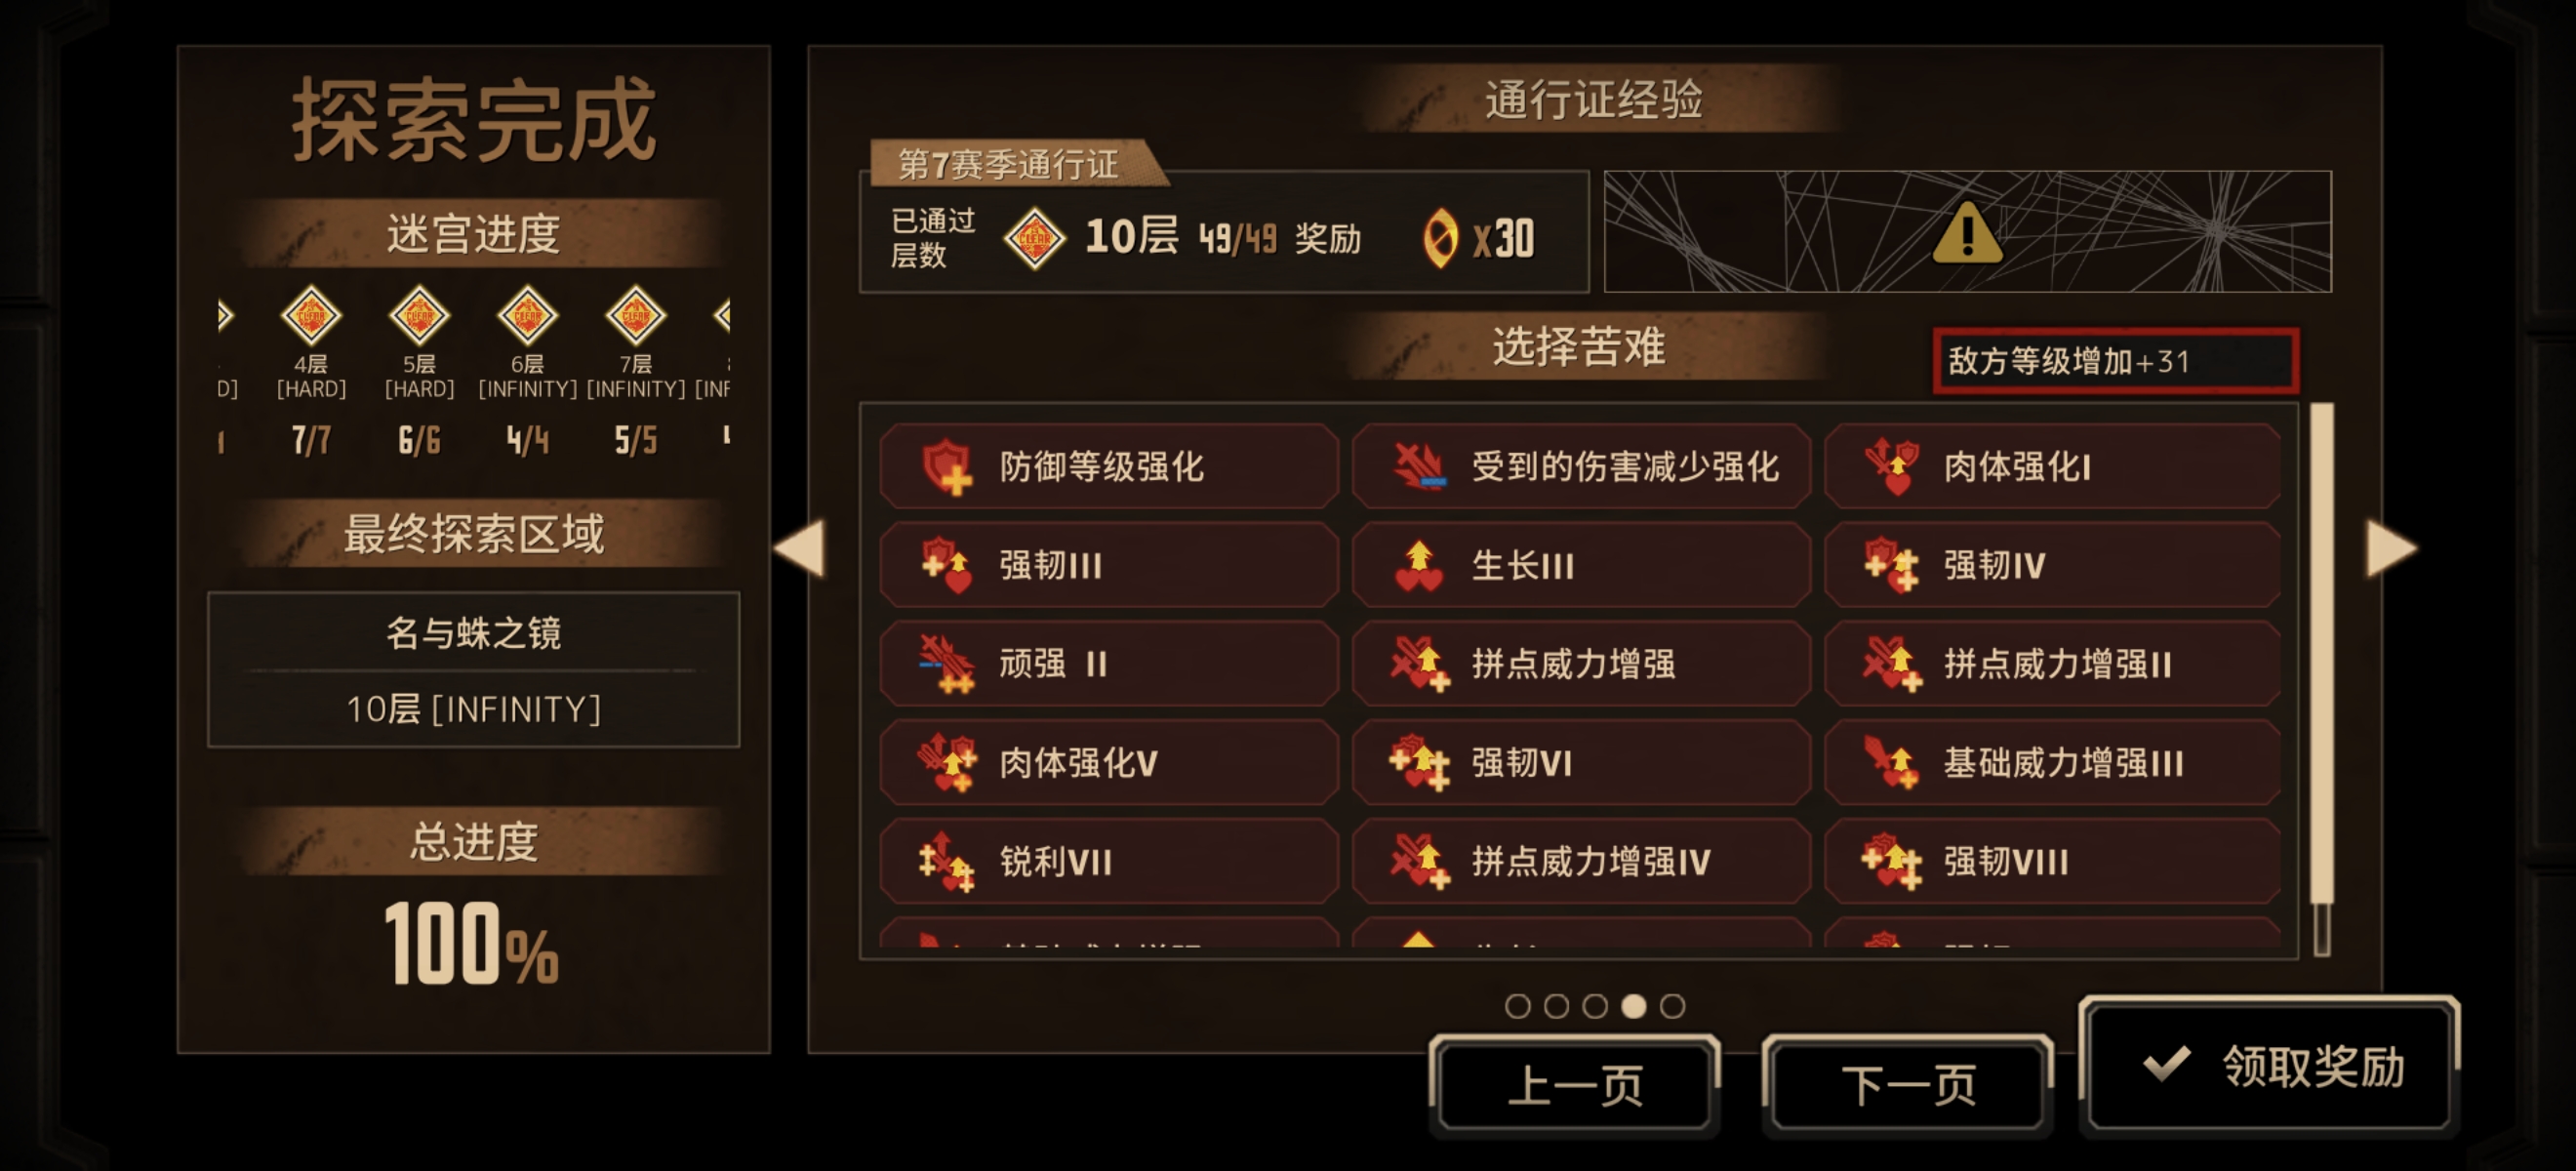Select the 拼点威力增强IV hardship entry
Viewport: 2576px width, 1171px height.
coord(1580,861)
